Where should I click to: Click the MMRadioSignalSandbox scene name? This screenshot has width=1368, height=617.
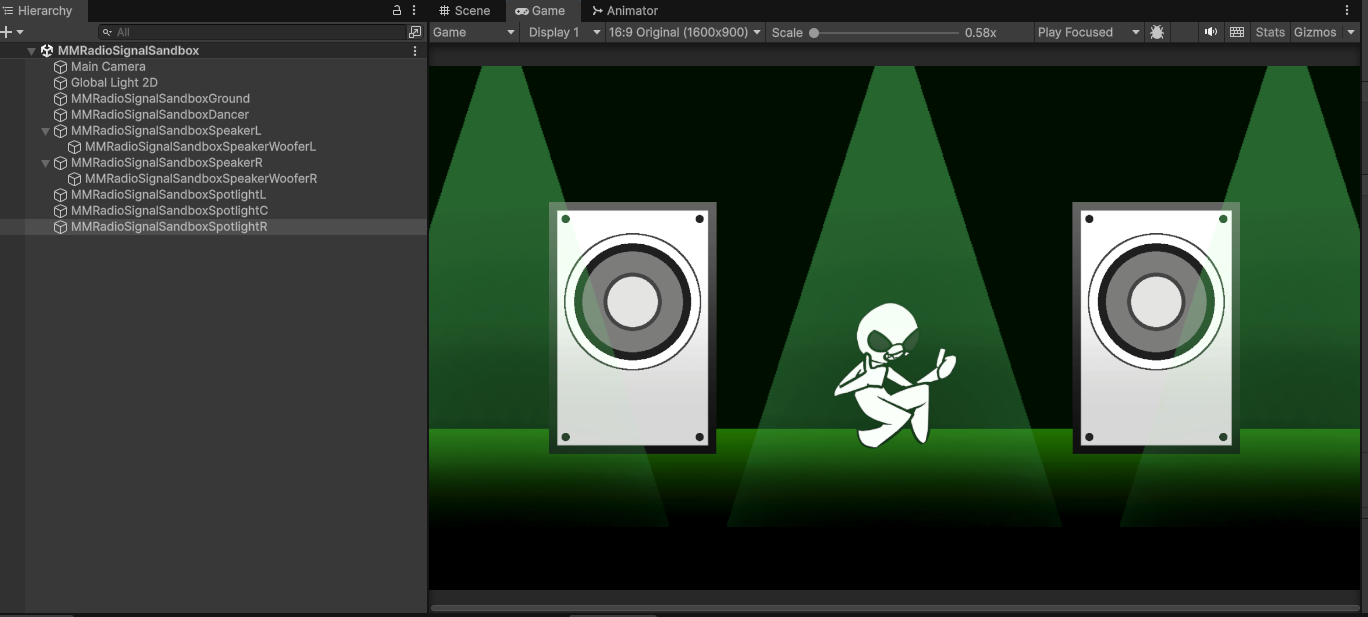[x=128, y=50]
